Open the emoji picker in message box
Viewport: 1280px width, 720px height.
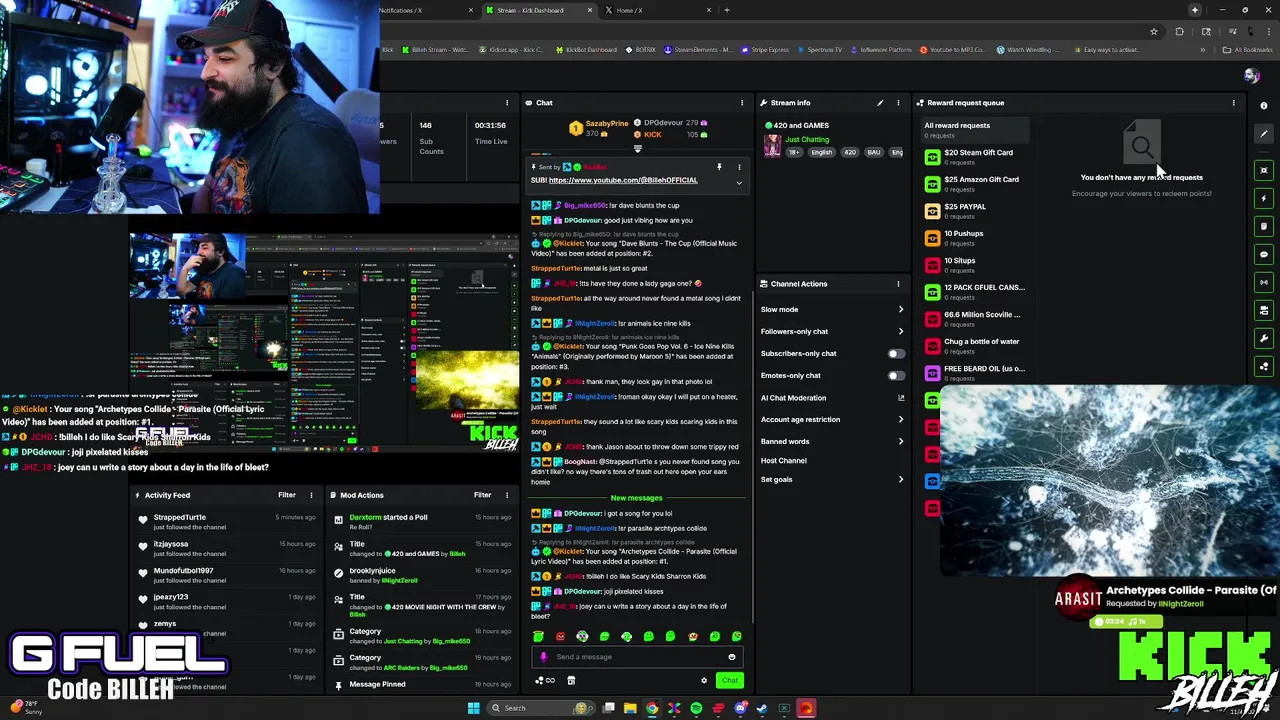[731, 657]
